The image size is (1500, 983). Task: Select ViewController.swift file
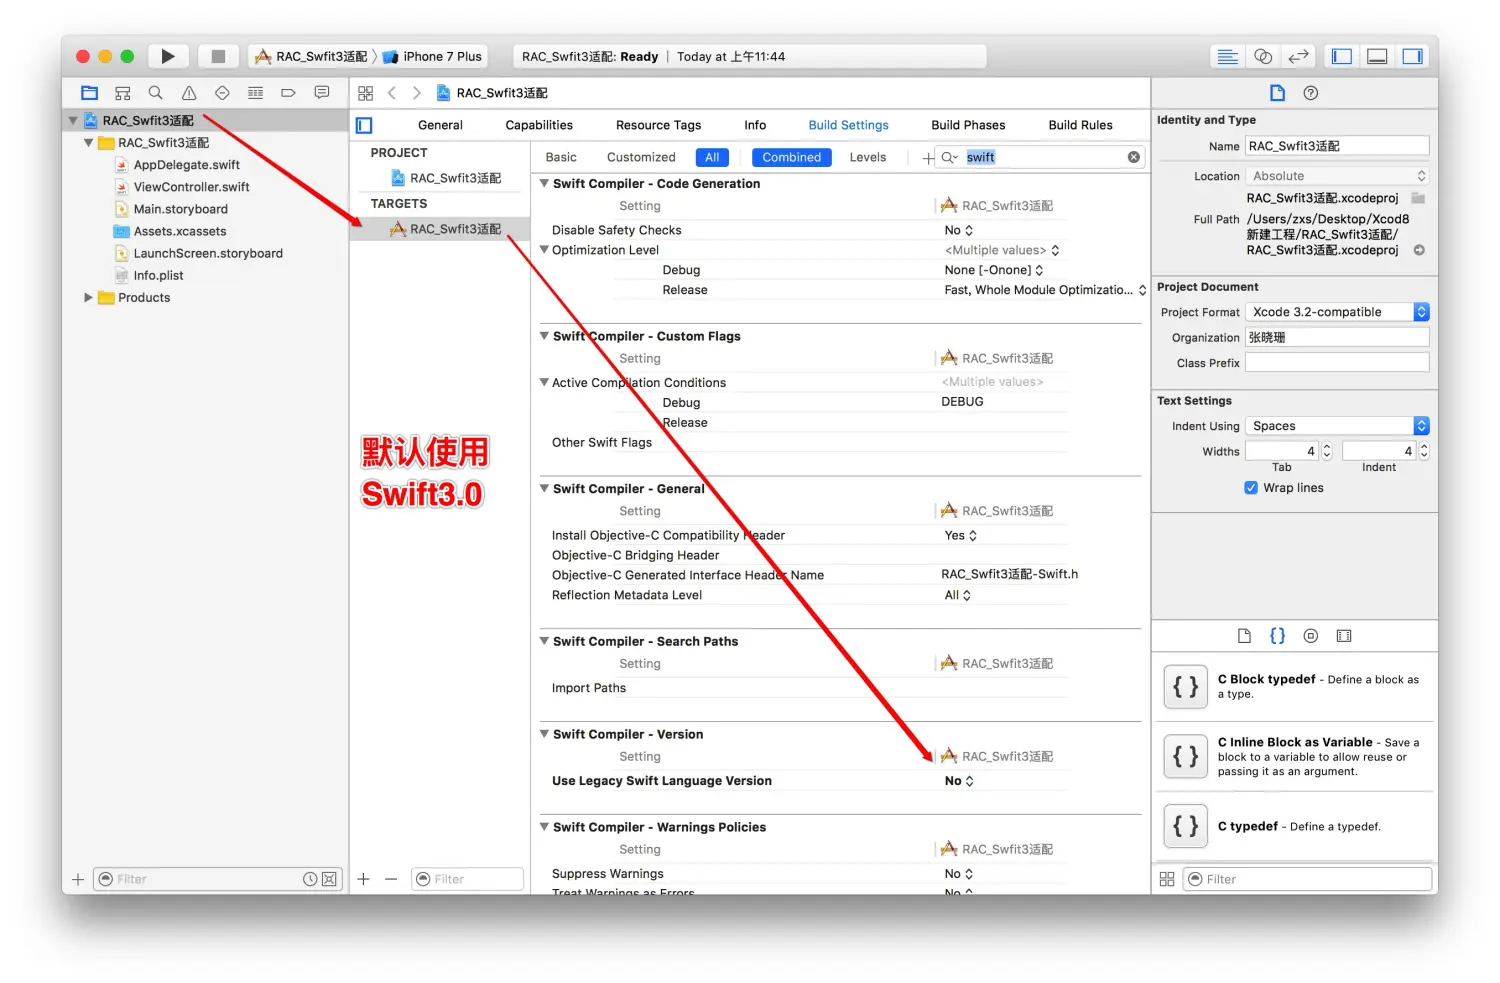(x=191, y=187)
